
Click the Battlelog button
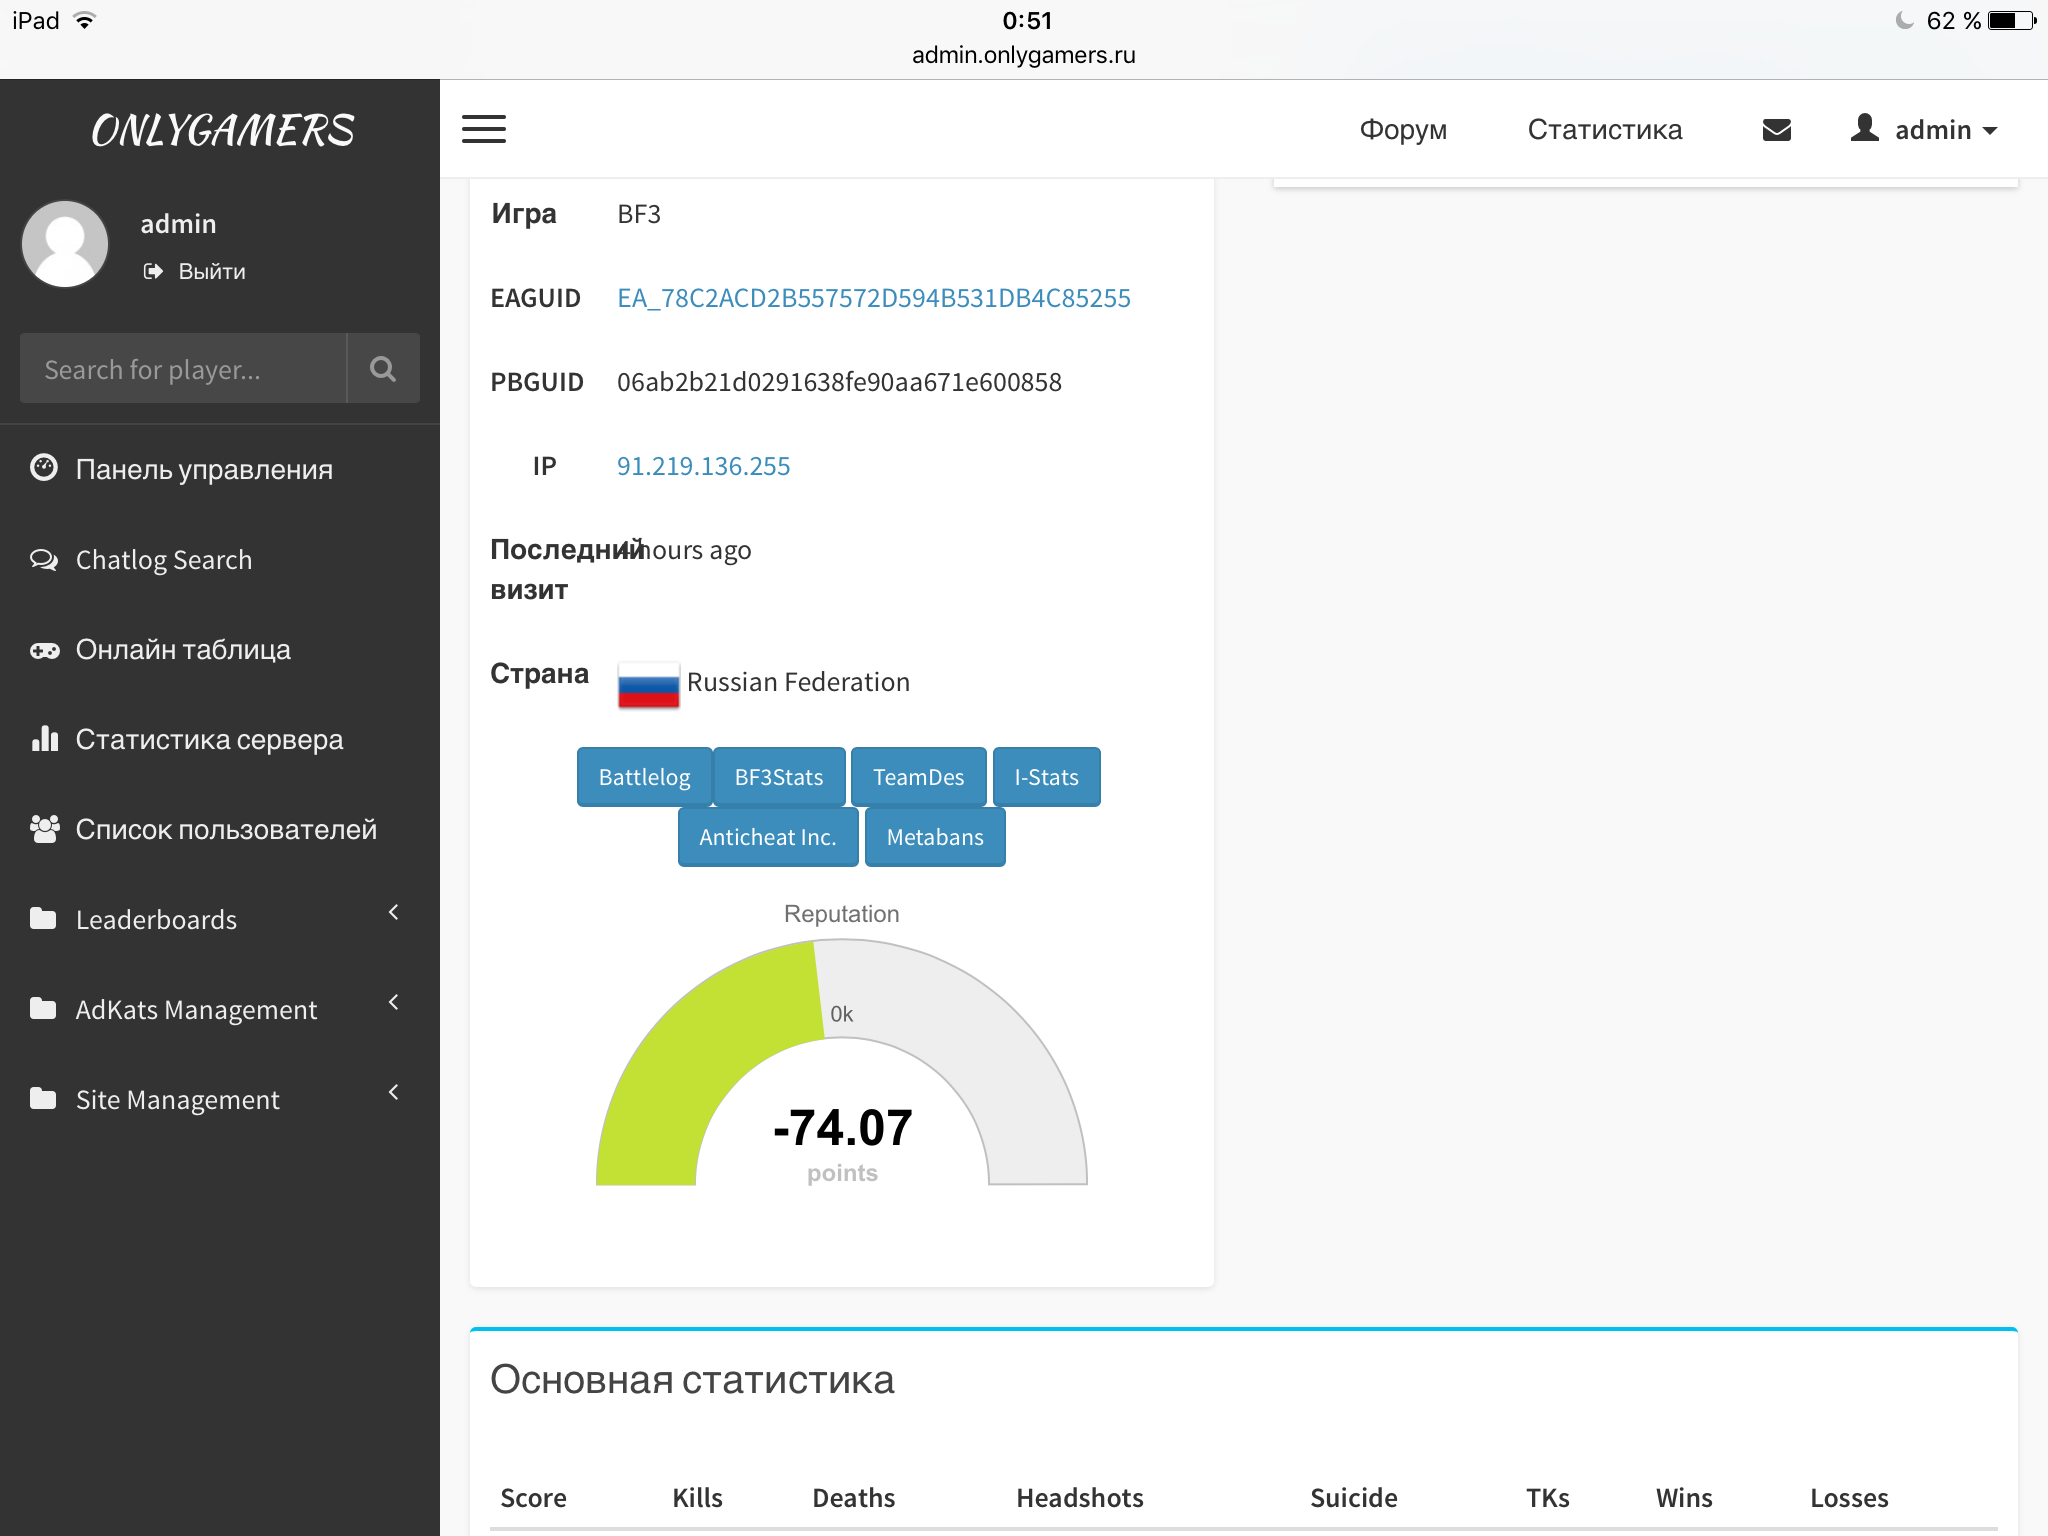click(x=644, y=777)
